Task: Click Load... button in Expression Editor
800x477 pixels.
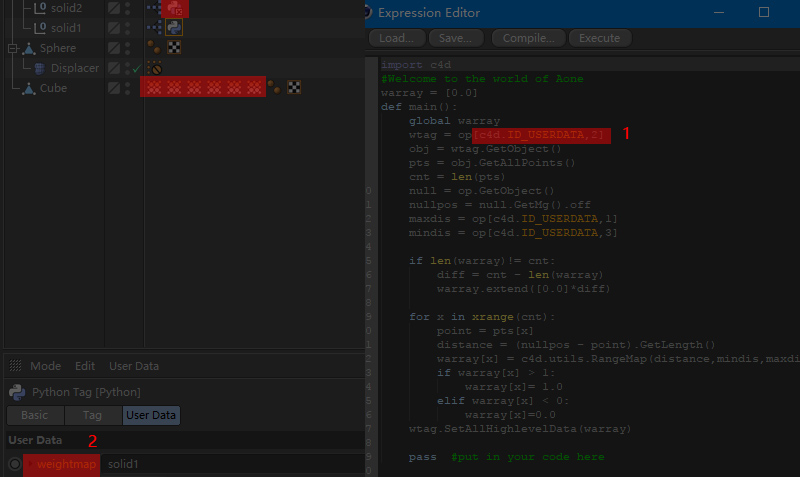Action: tap(396, 38)
